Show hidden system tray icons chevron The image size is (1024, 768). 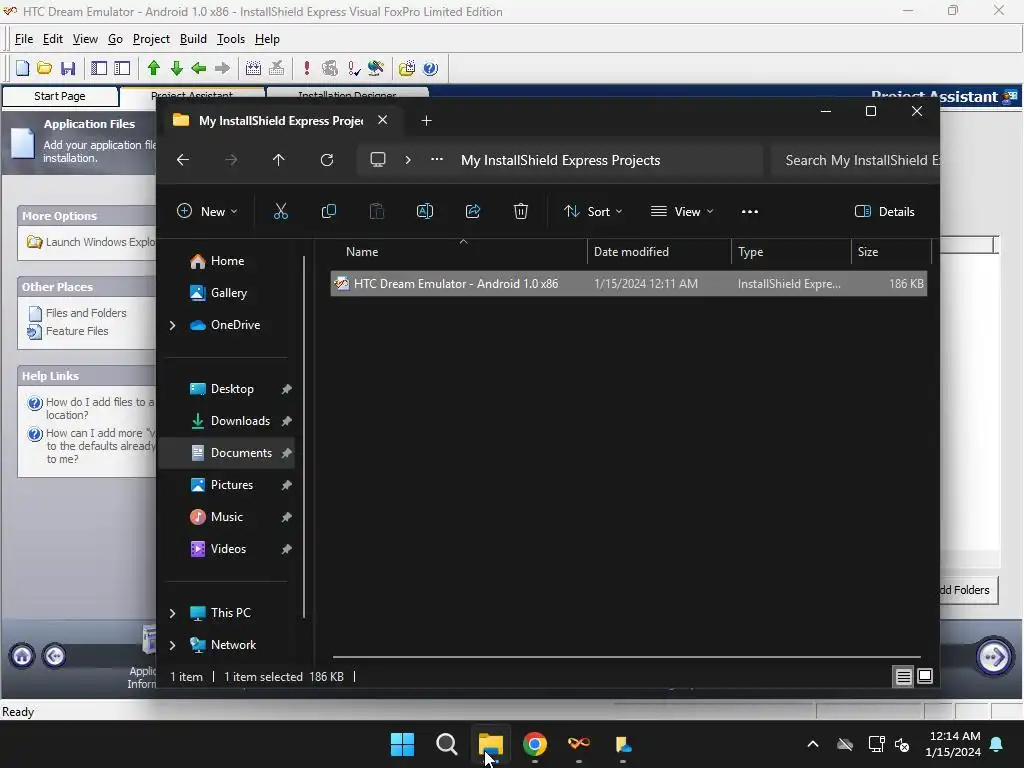tap(813, 744)
